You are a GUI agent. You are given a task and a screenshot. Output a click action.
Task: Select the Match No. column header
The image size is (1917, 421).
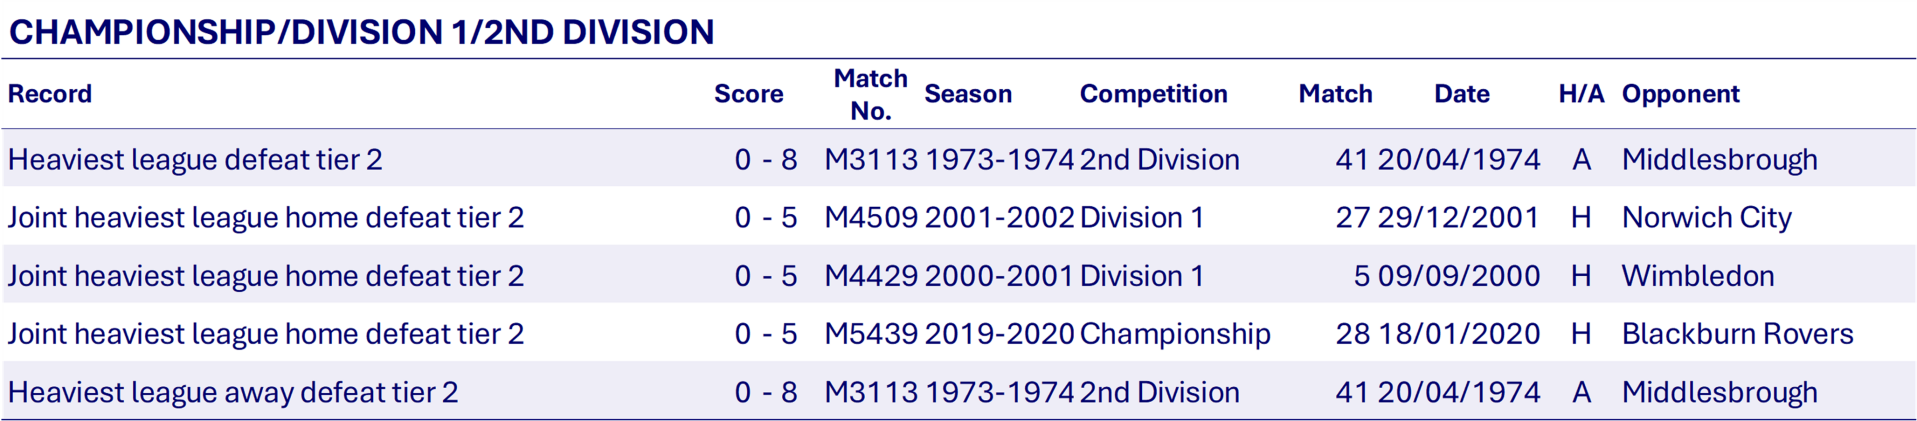[x=870, y=94]
